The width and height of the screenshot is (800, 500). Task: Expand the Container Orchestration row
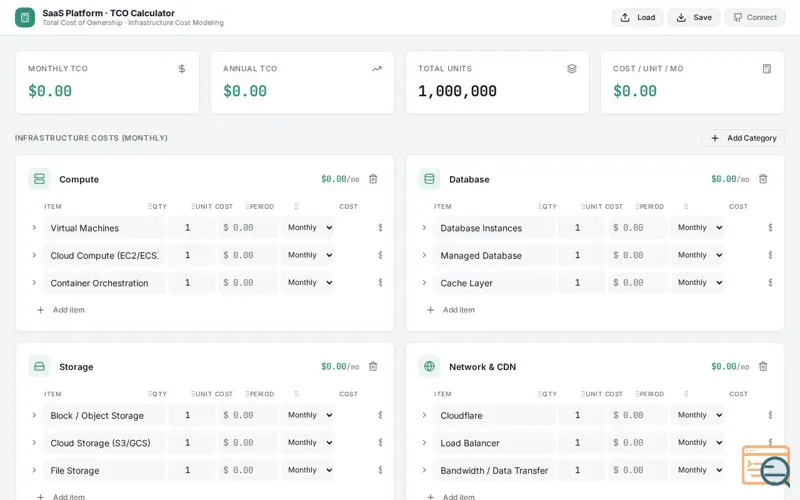coord(34,283)
